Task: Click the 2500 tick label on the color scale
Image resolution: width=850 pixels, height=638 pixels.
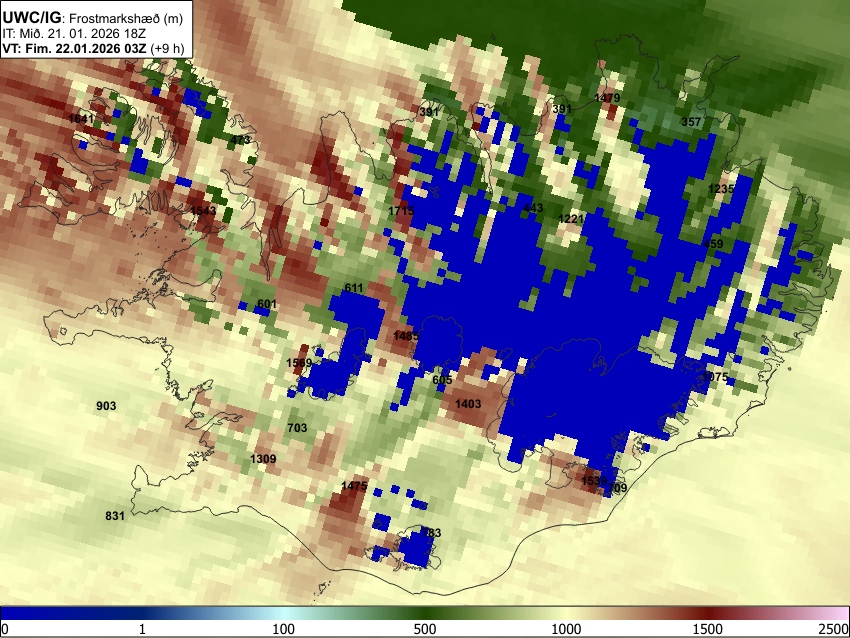Action: point(835,629)
